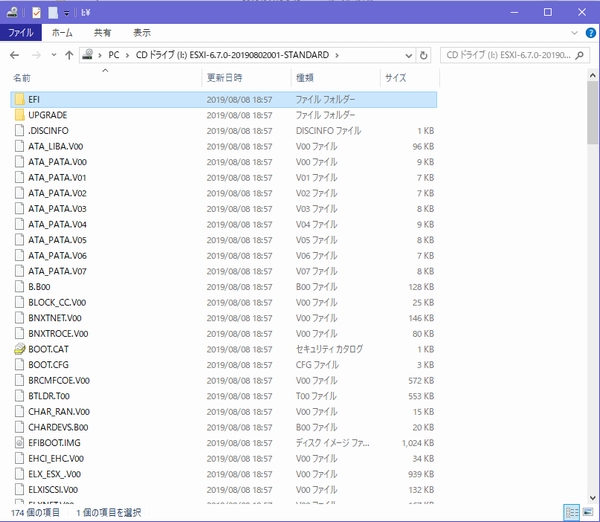This screenshot has height=522, width=600.
Task: Select the ATA_PATA.V03 file name
Action: pyautogui.click(x=57, y=209)
